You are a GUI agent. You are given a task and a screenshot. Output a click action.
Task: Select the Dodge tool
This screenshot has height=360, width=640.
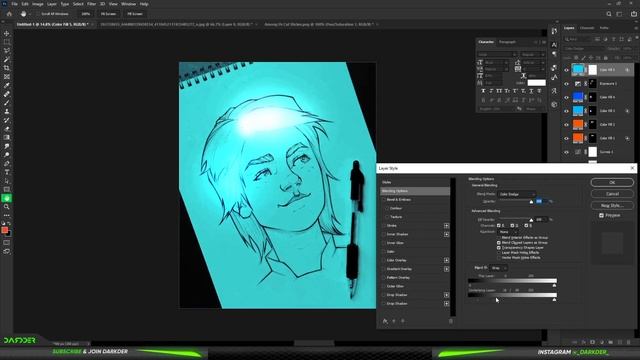pos(7,155)
